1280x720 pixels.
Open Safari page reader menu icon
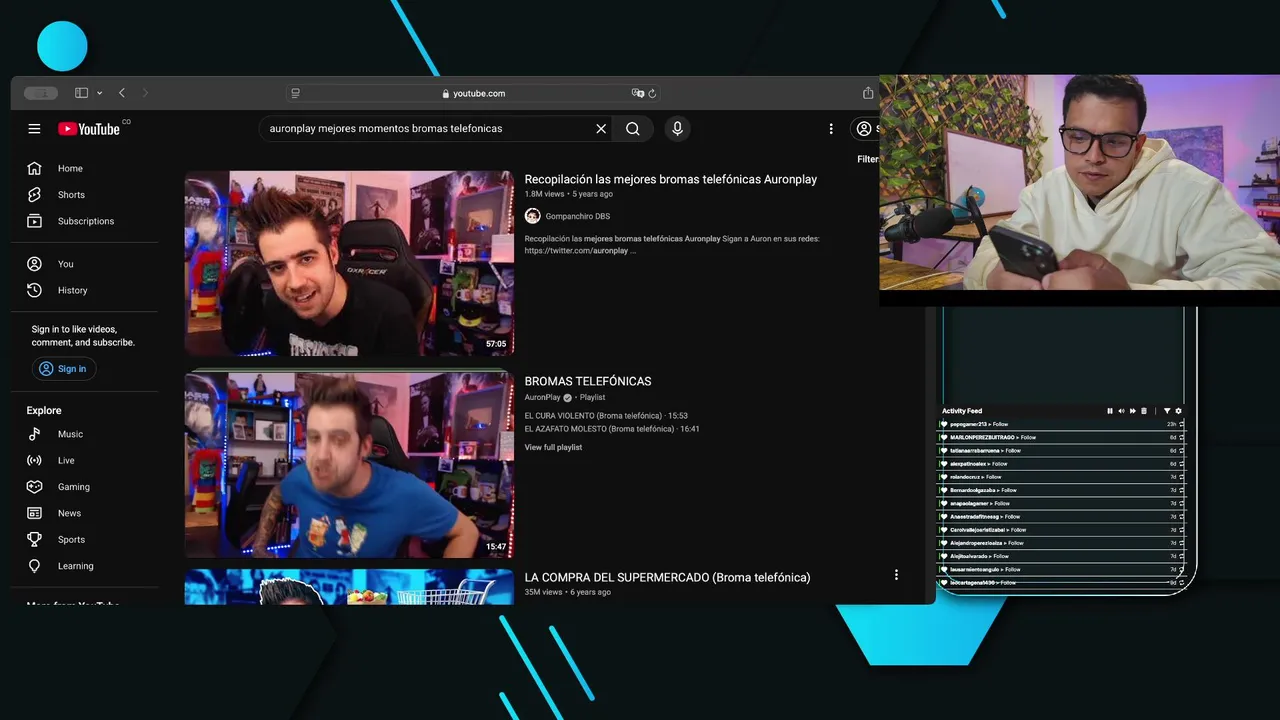click(x=295, y=93)
